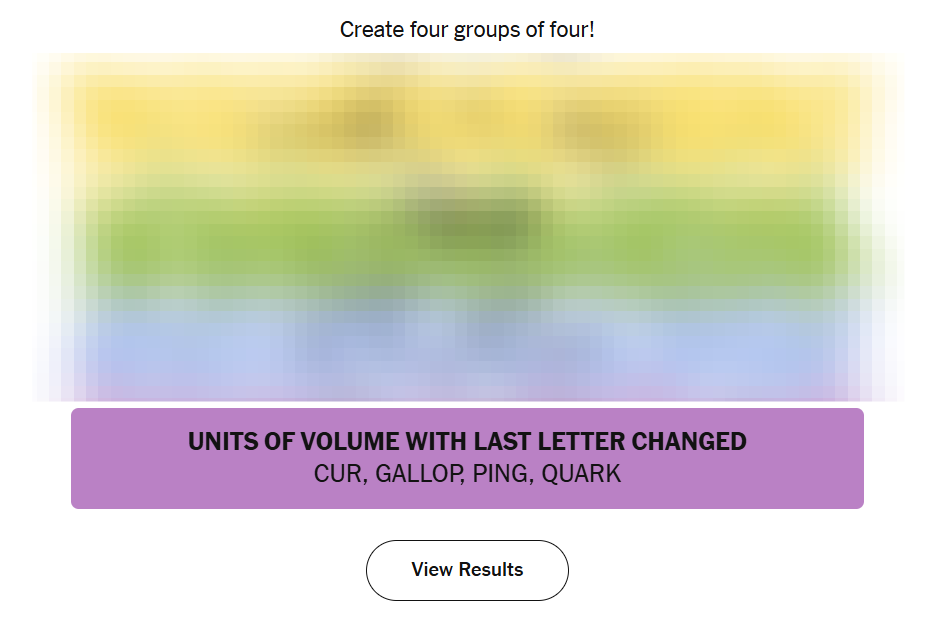946x622 pixels.
Task: Click the "Create four groups of four!" instruction
Action: point(467,30)
